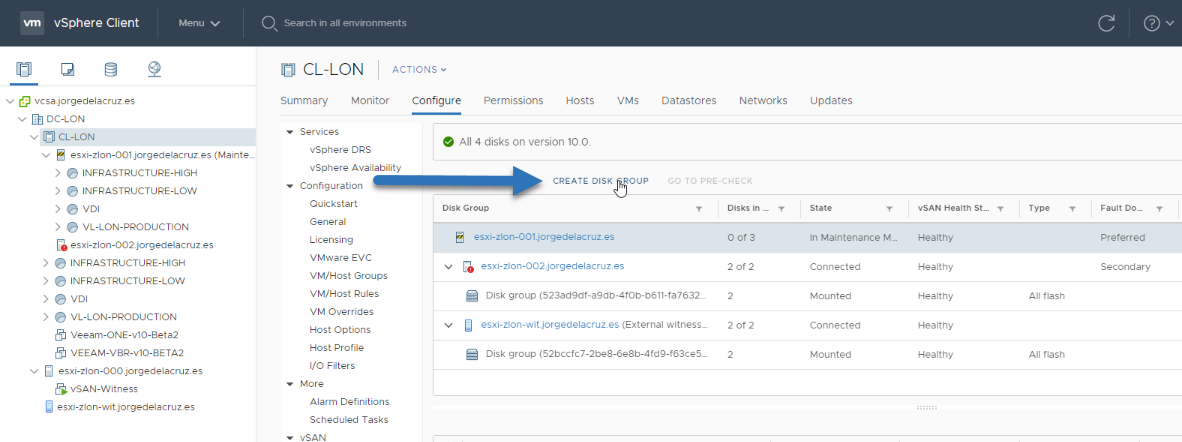Select I/O Filters in the Configure menu

(332, 366)
